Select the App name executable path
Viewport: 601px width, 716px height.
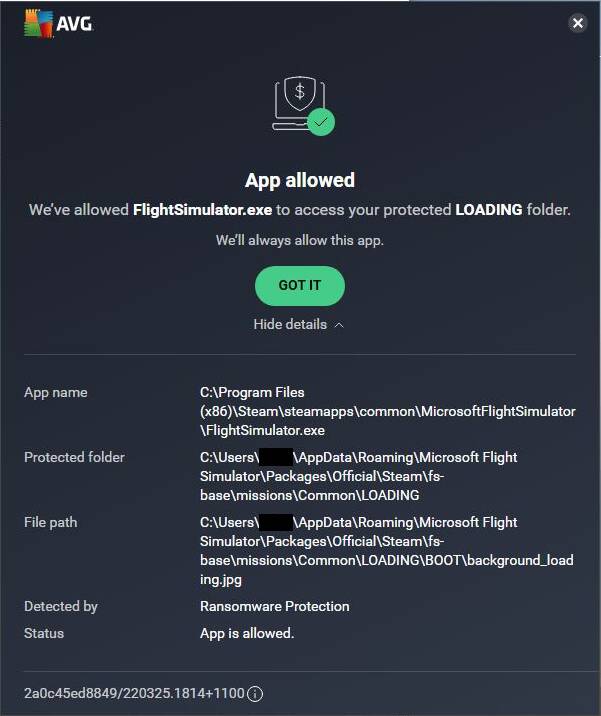pos(387,411)
